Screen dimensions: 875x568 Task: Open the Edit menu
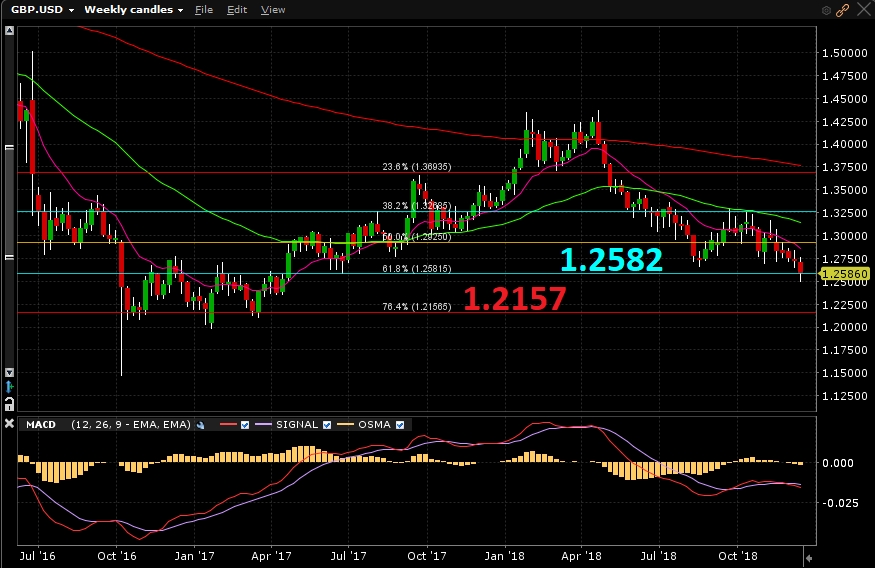coord(237,9)
